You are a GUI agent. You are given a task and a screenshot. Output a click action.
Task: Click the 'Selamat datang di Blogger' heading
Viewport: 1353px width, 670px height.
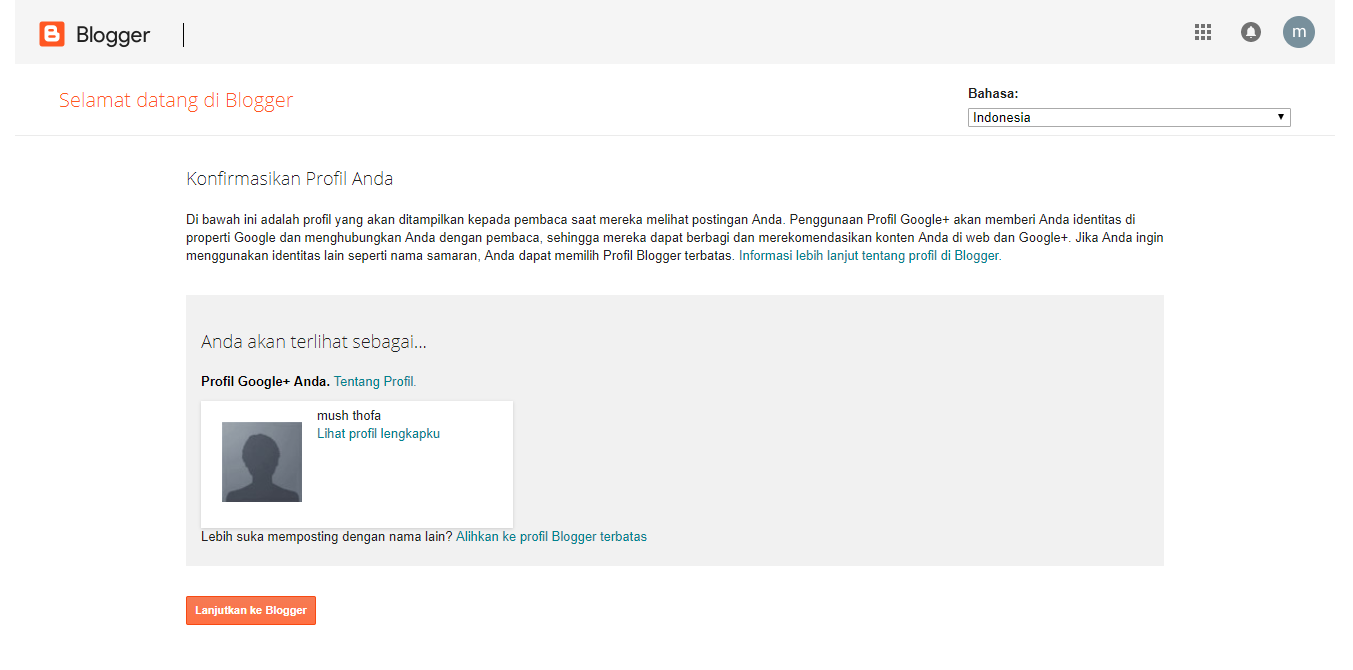(x=176, y=100)
